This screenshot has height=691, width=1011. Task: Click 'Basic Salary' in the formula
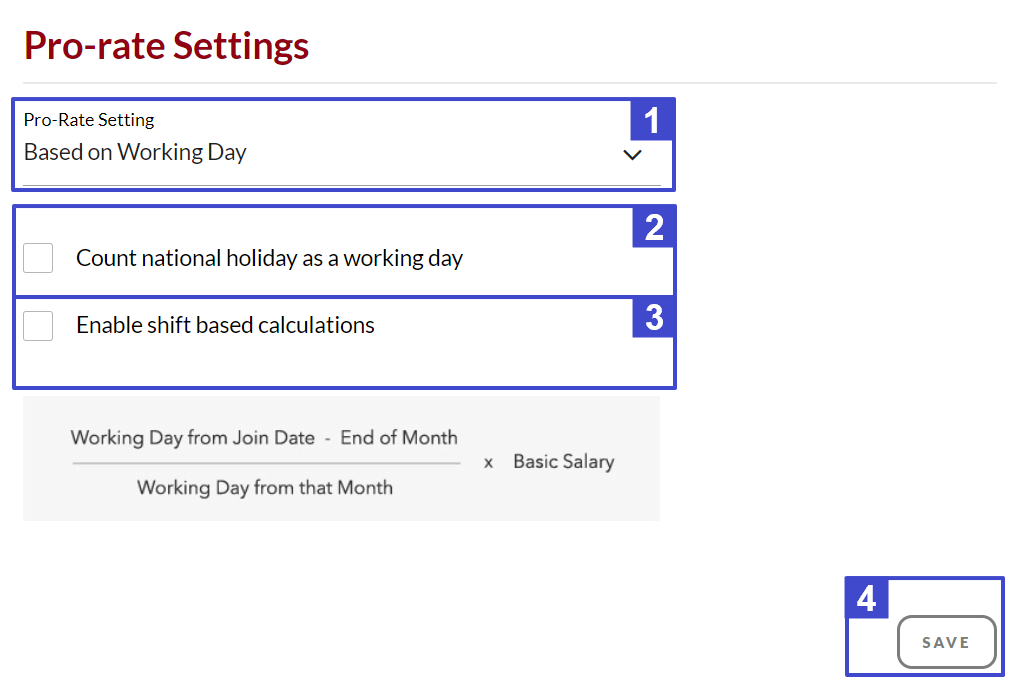563,462
